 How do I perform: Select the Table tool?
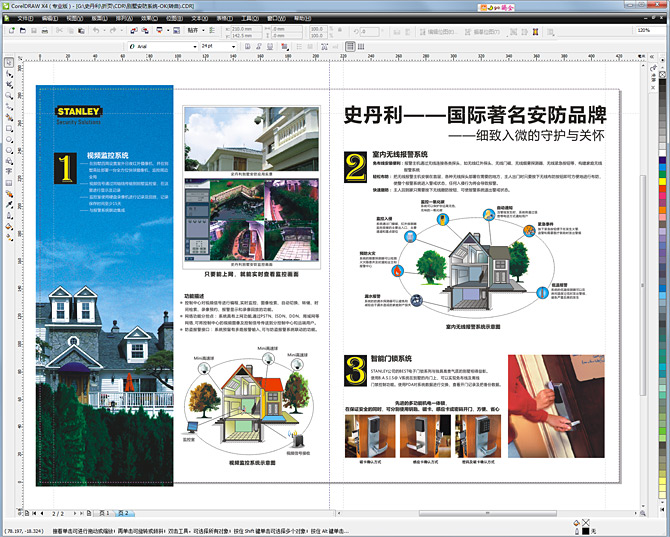click(9, 183)
